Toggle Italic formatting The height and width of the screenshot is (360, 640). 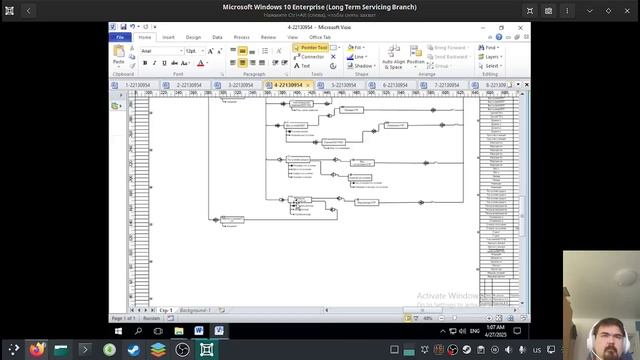point(154,63)
